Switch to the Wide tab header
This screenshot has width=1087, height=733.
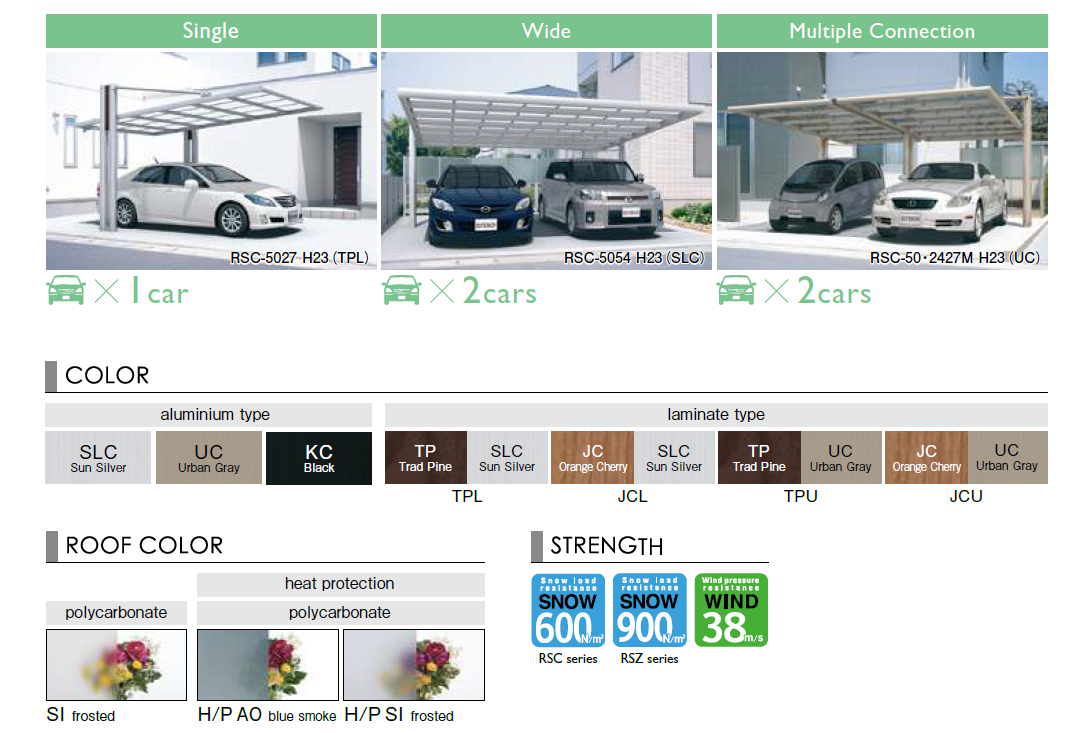tap(546, 31)
